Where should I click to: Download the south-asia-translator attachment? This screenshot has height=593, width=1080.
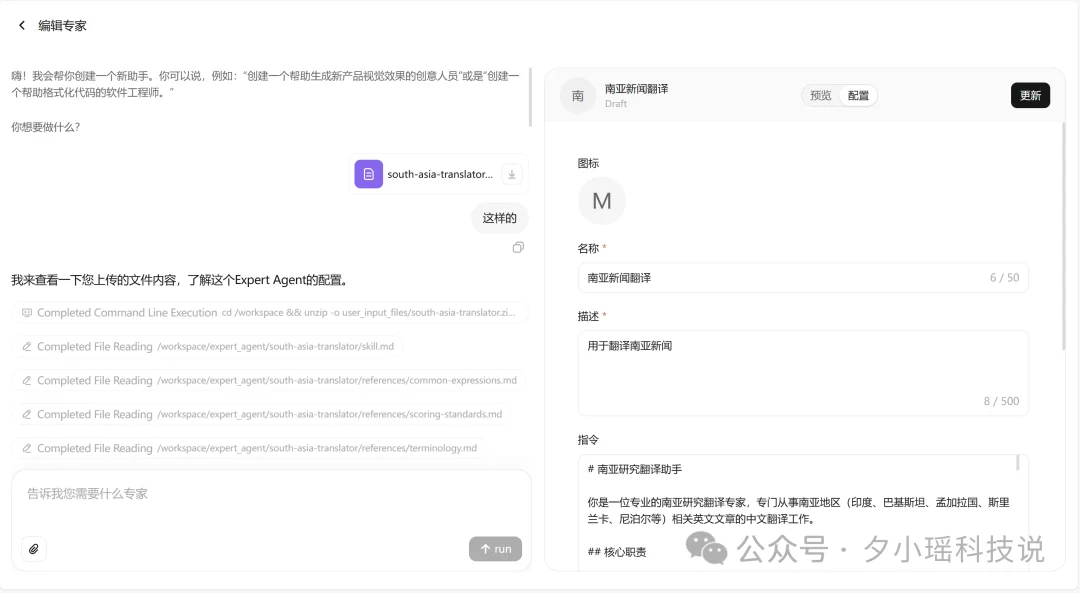[511, 173]
